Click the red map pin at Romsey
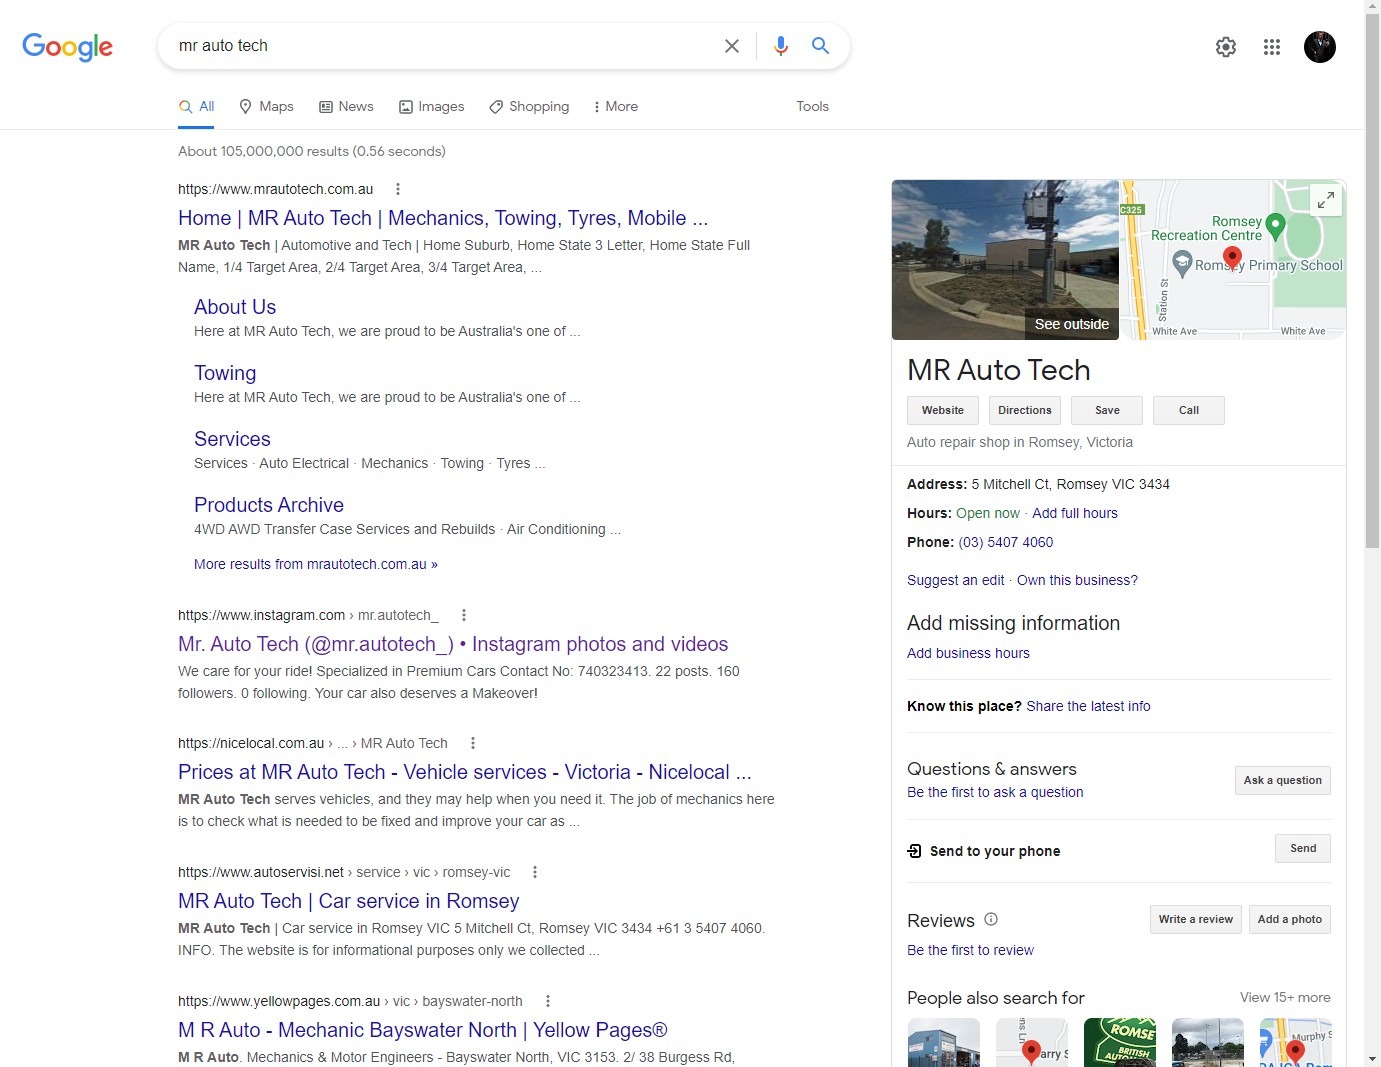 [x=1233, y=260]
